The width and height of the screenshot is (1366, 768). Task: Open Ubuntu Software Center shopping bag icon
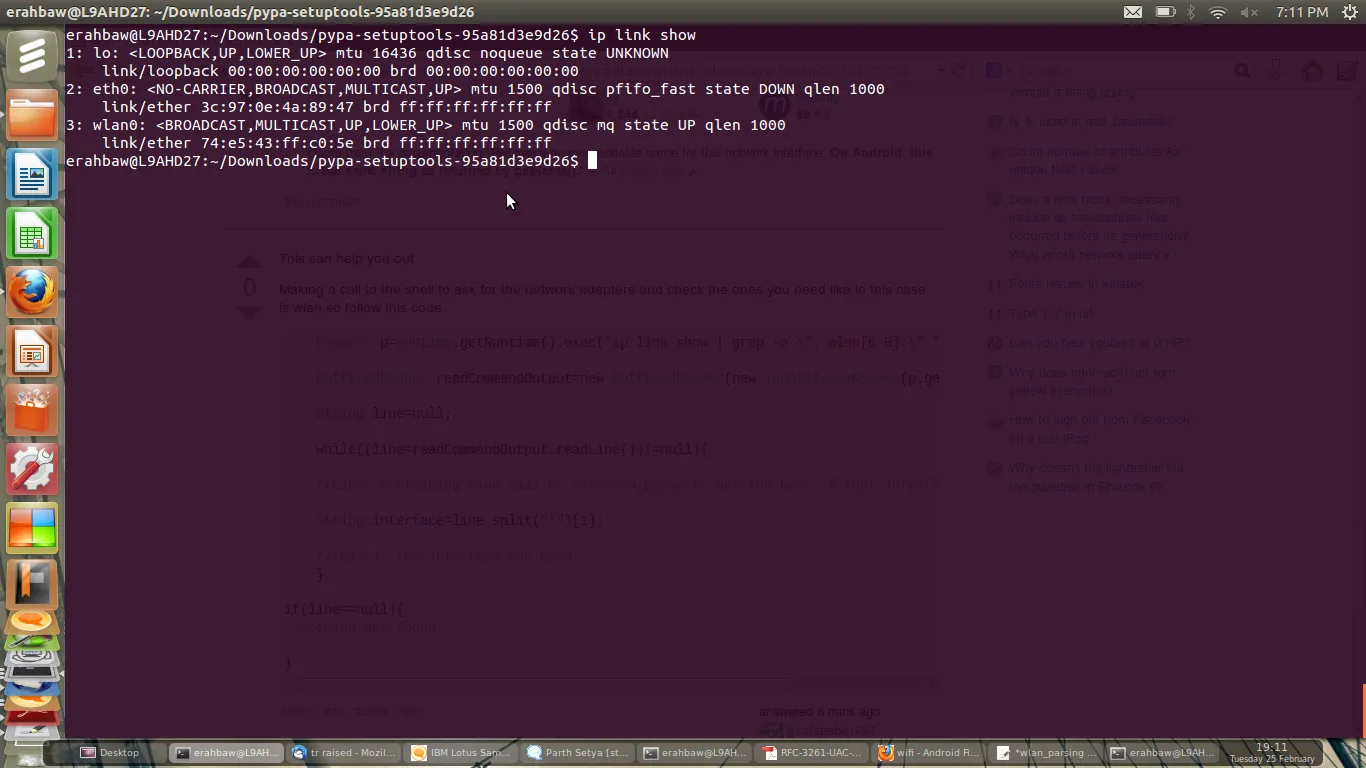point(32,411)
